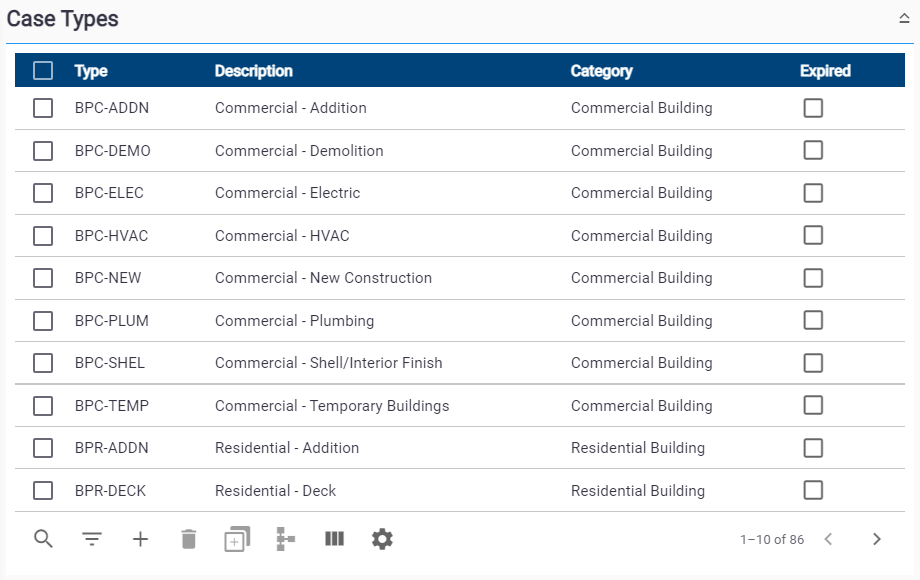The image size is (920, 580).
Task: Click the trash delete icon
Action: click(x=188, y=539)
